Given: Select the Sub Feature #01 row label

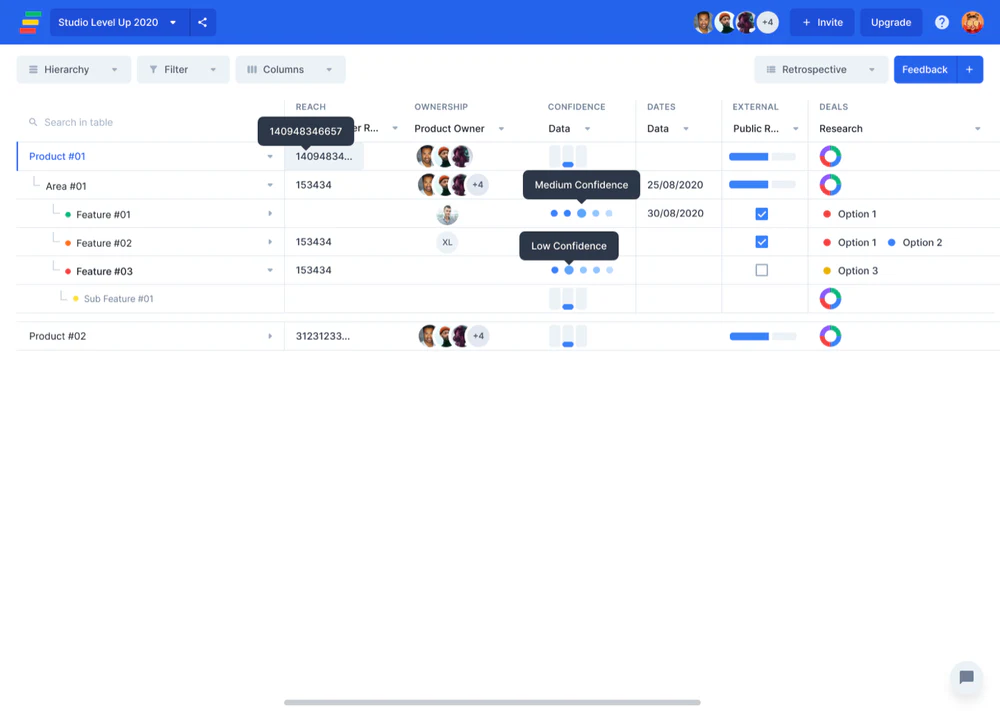Looking at the screenshot, I should (119, 298).
